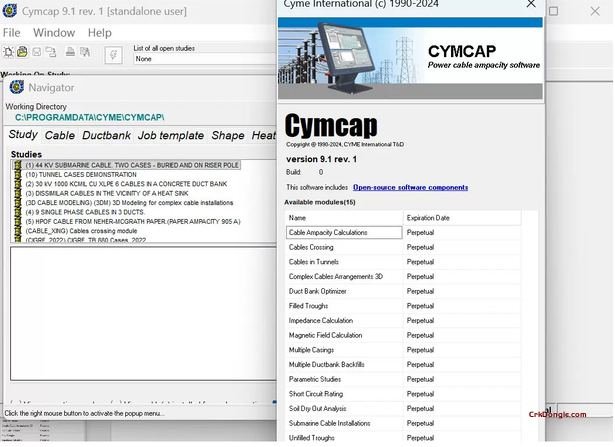Open the Help menu
This screenshot has width=615, height=447.
[100, 33]
